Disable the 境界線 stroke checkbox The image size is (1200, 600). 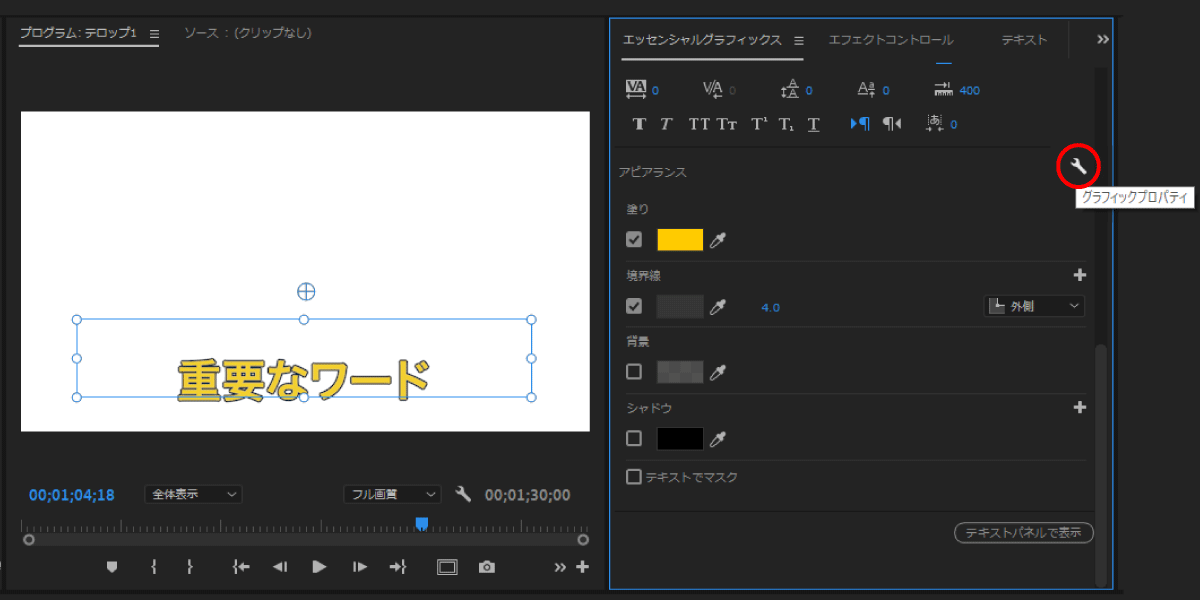(x=634, y=306)
